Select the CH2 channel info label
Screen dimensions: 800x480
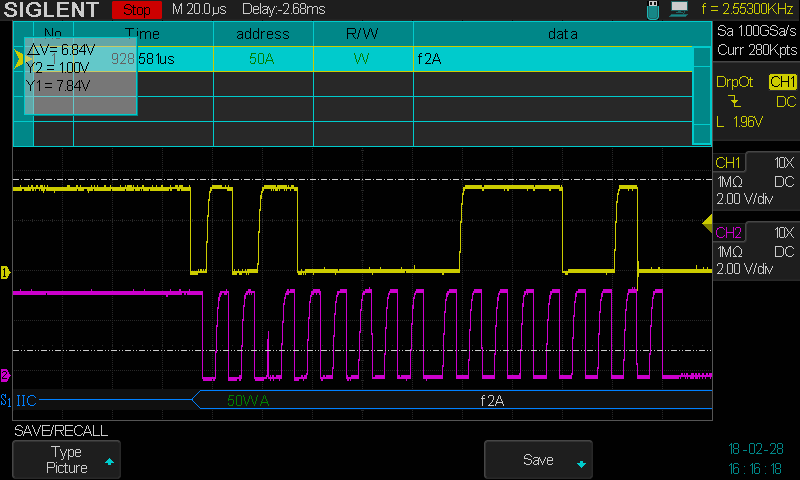coord(728,233)
